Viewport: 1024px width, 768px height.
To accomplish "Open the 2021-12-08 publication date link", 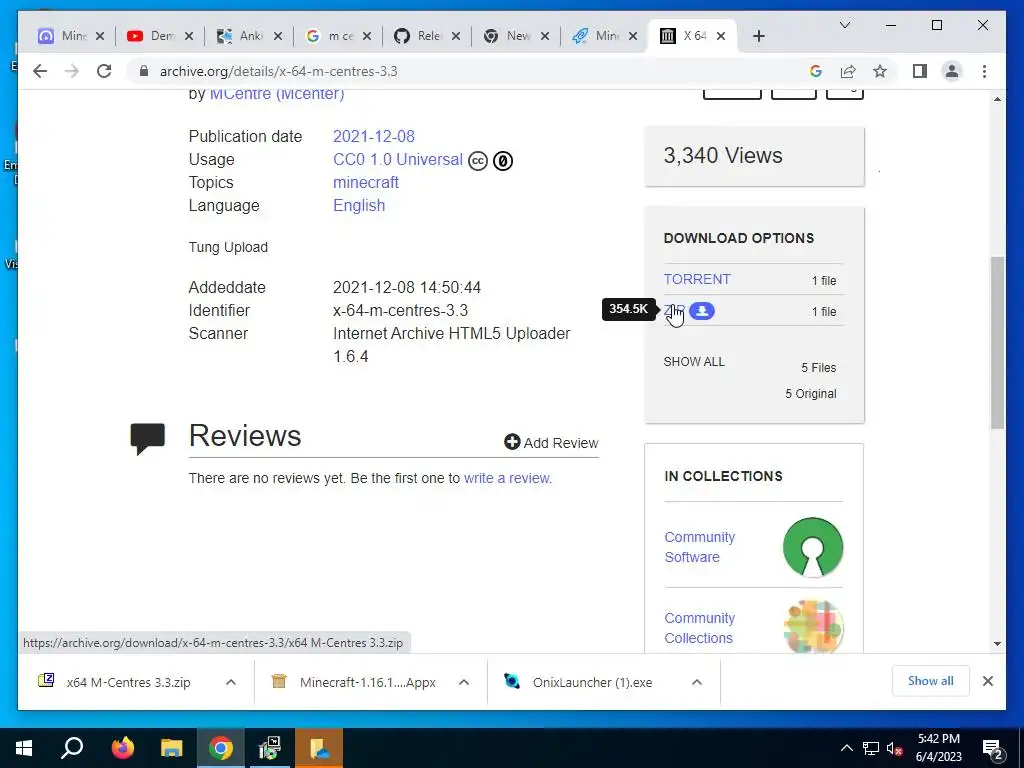I will pyautogui.click(x=374, y=136).
